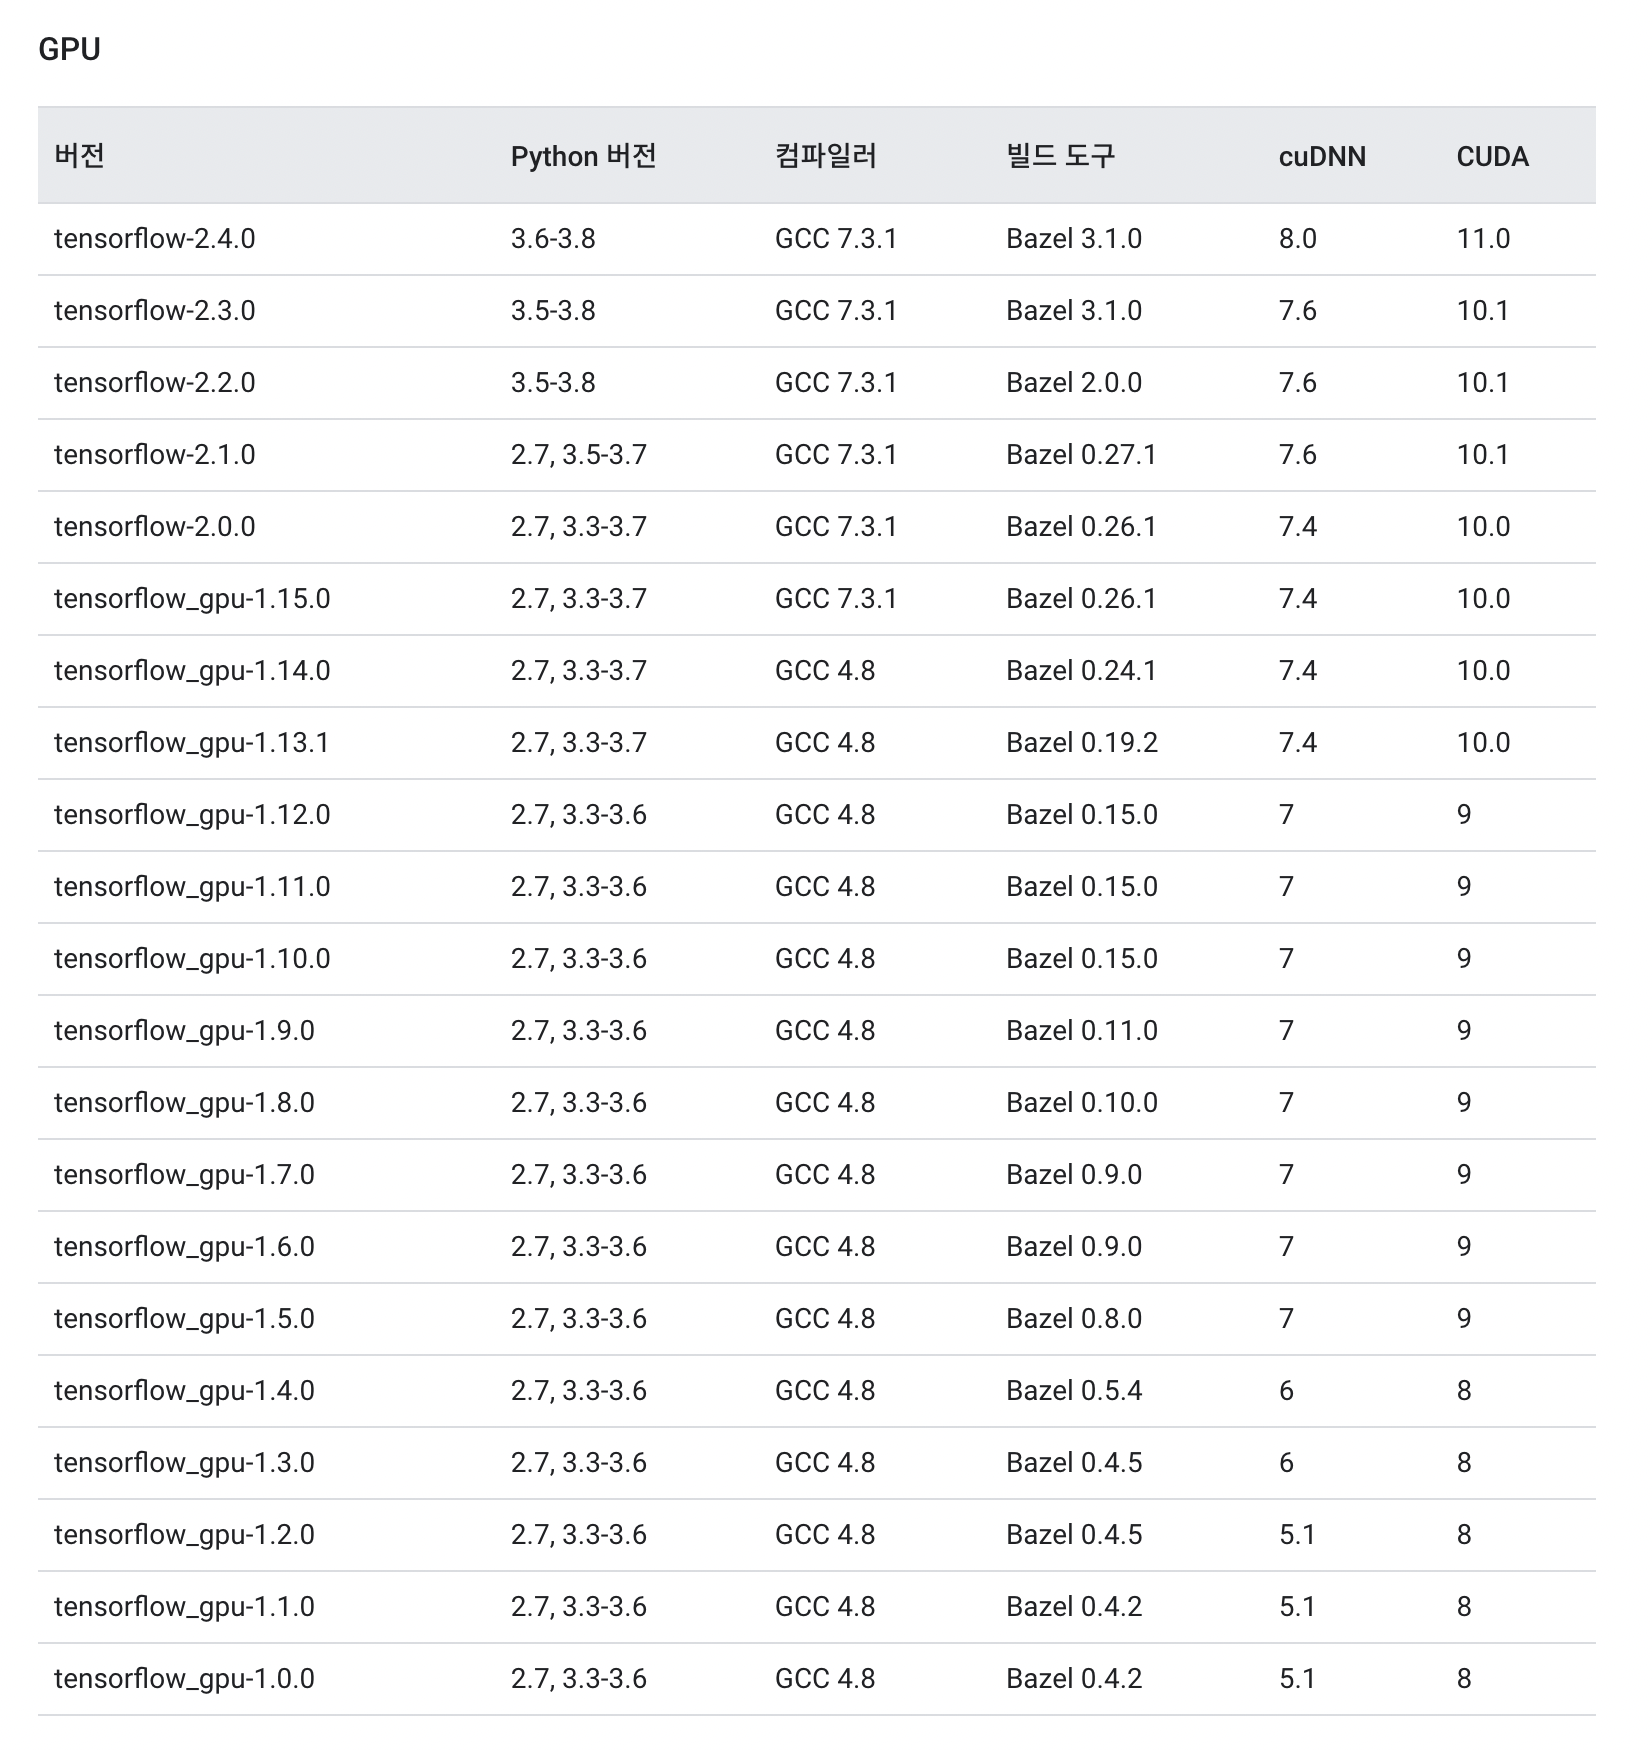The image size is (1652, 1750).
Task: Click the Bazel 0.11.0 cell
Action: (1082, 1031)
